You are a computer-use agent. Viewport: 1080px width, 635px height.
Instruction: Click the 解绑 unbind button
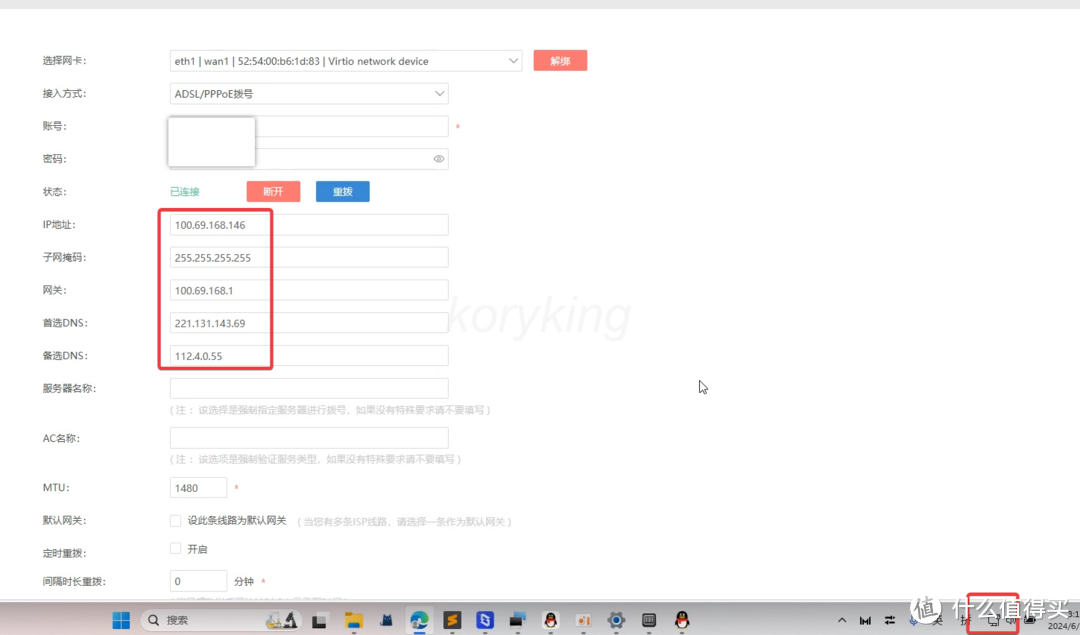pyautogui.click(x=560, y=61)
